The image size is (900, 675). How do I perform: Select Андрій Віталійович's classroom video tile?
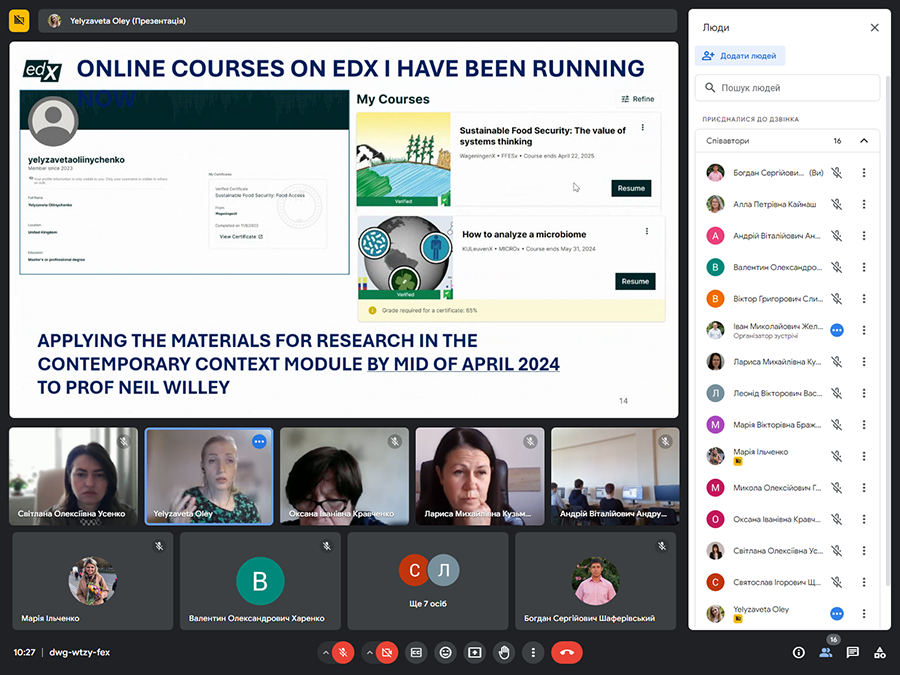615,476
